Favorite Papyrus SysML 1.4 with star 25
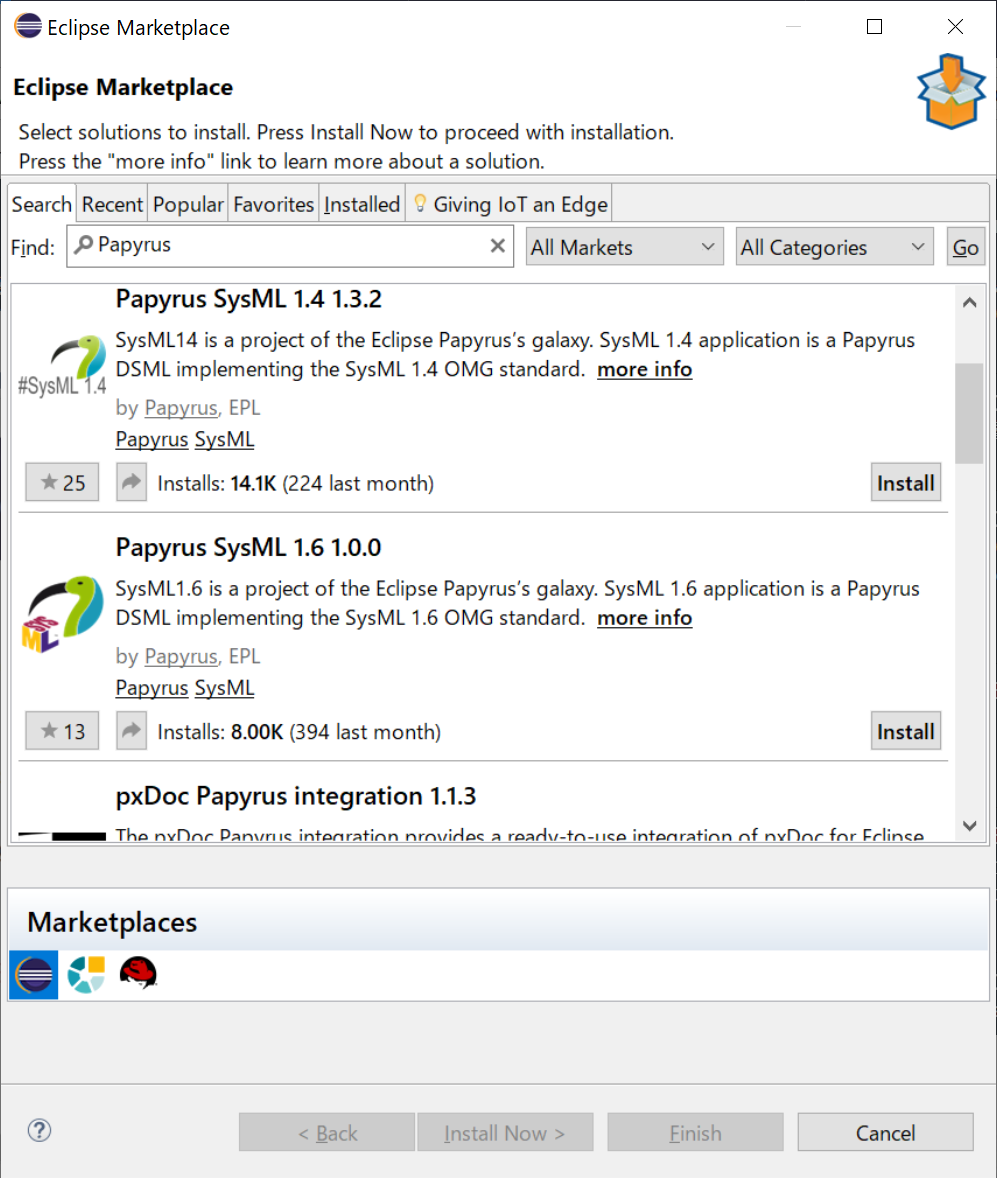 pos(62,482)
